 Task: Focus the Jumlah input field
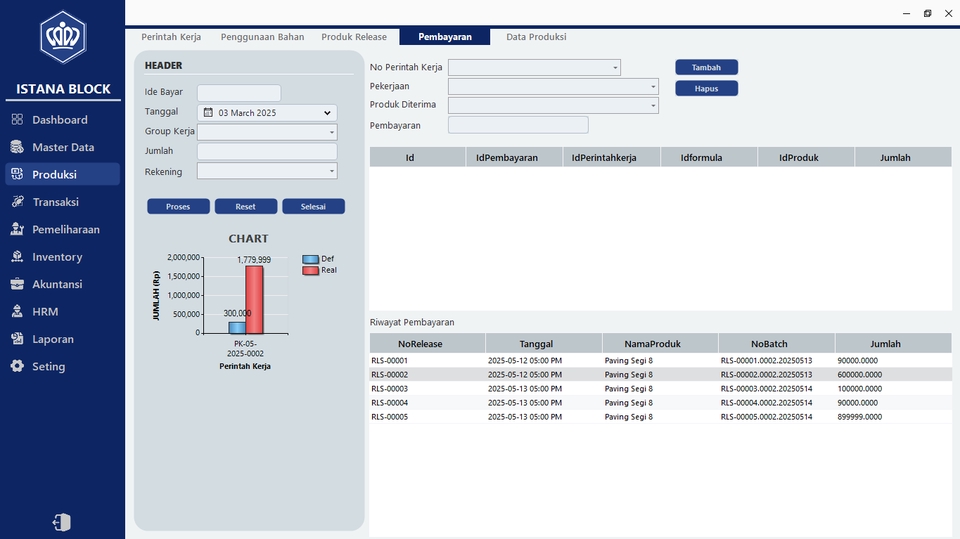pos(267,151)
